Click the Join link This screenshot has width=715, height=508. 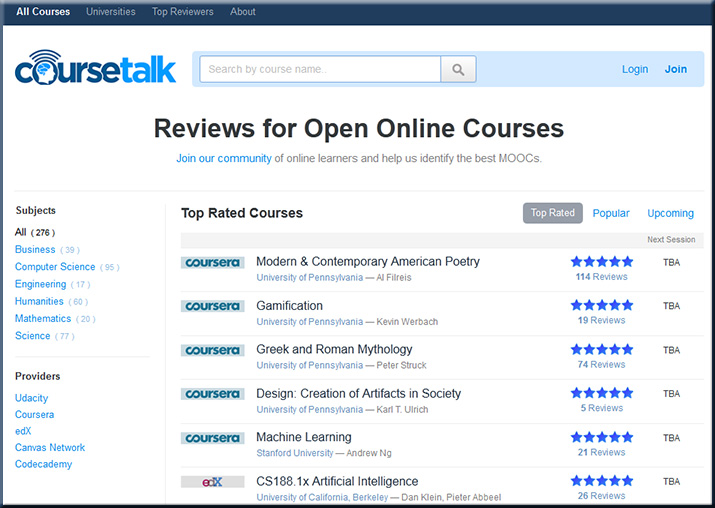click(x=676, y=69)
